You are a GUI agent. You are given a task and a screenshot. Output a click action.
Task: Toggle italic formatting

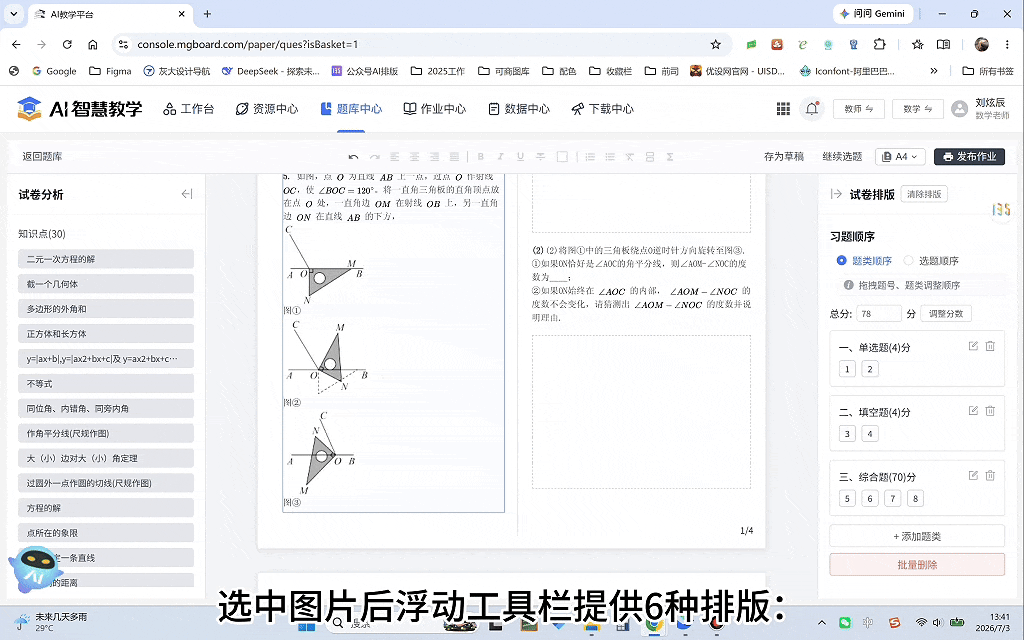[x=500, y=157]
